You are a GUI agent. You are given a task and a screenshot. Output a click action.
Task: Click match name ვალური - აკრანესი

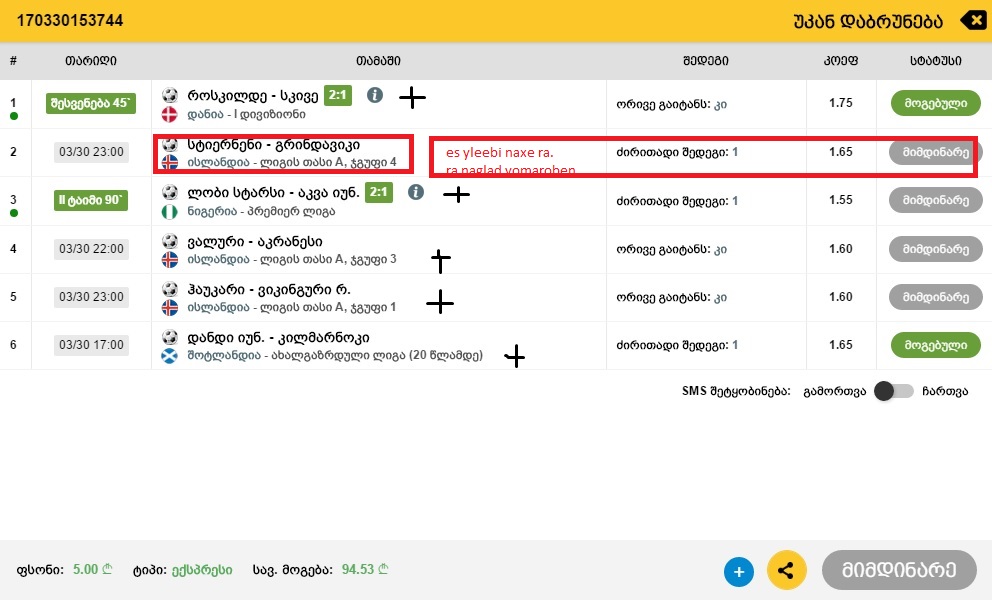click(x=254, y=241)
